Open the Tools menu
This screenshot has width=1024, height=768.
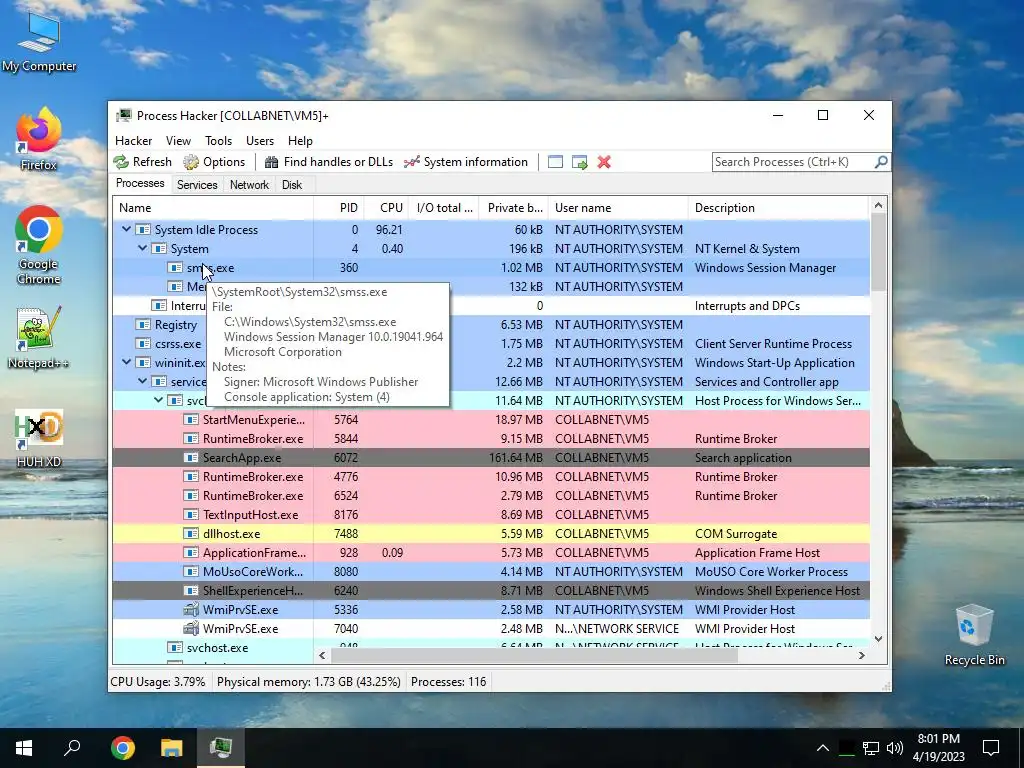(218, 140)
